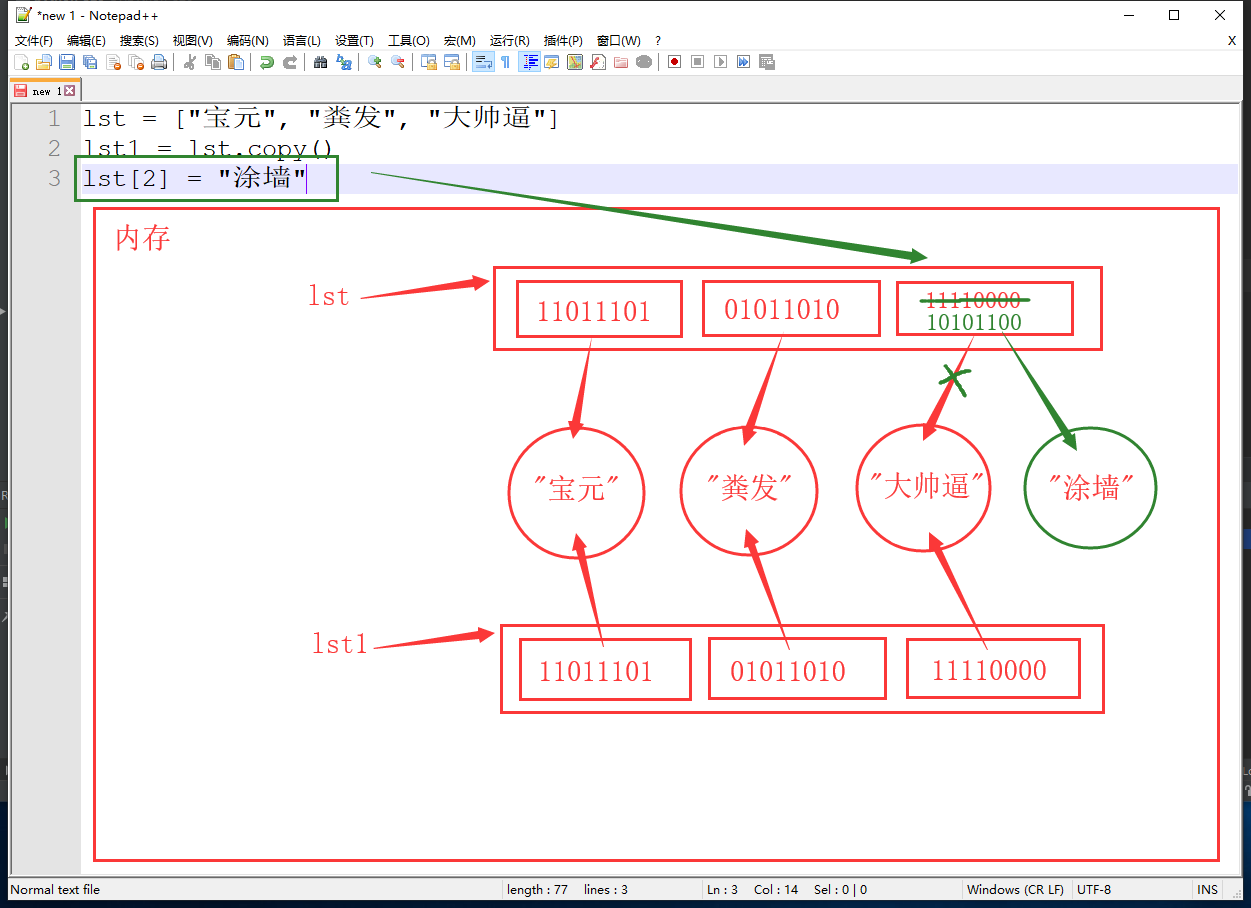The width and height of the screenshot is (1251, 908).
Task: Open the 窗口(W) menu
Action: pos(618,40)
